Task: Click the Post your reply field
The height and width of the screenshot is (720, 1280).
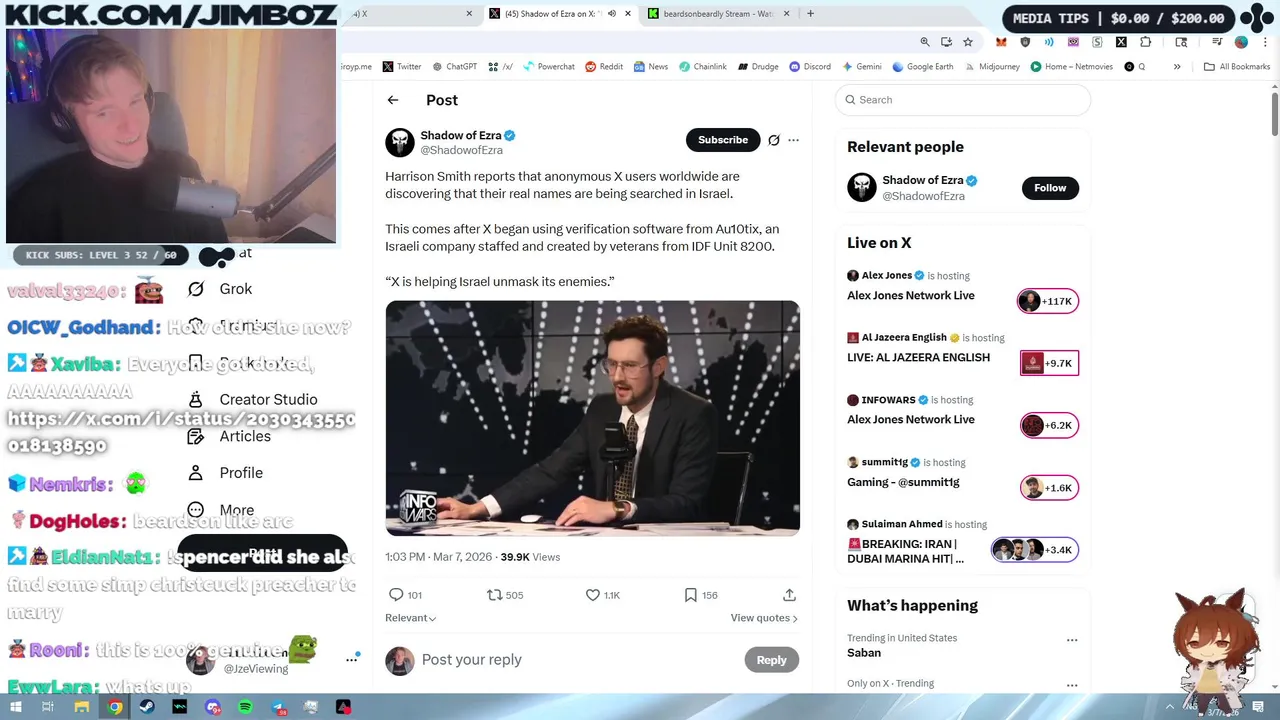Action: (580, 660)
